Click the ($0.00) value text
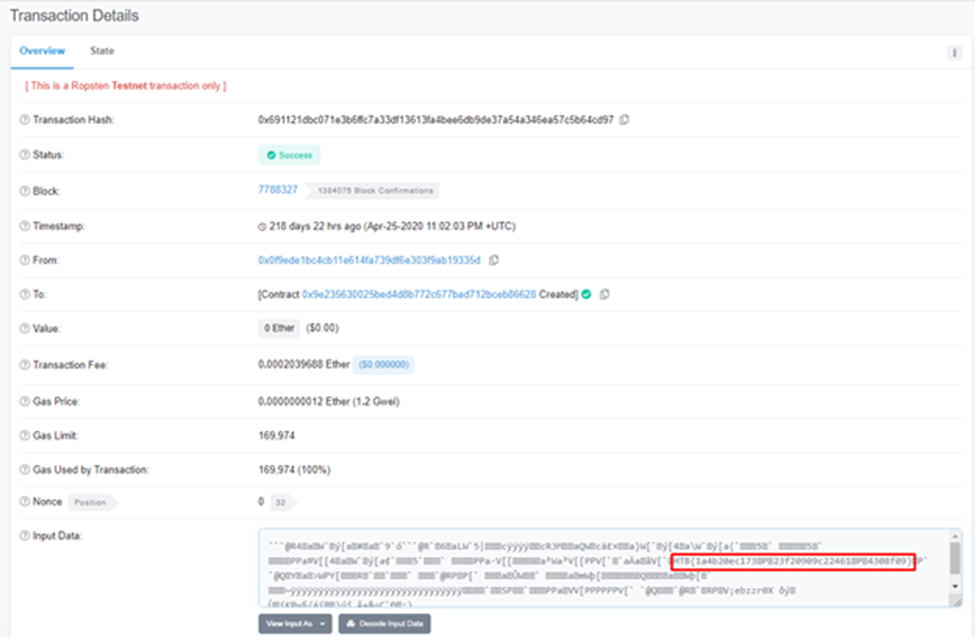This screenshot has height=637, width=975. tap(322, 328)
